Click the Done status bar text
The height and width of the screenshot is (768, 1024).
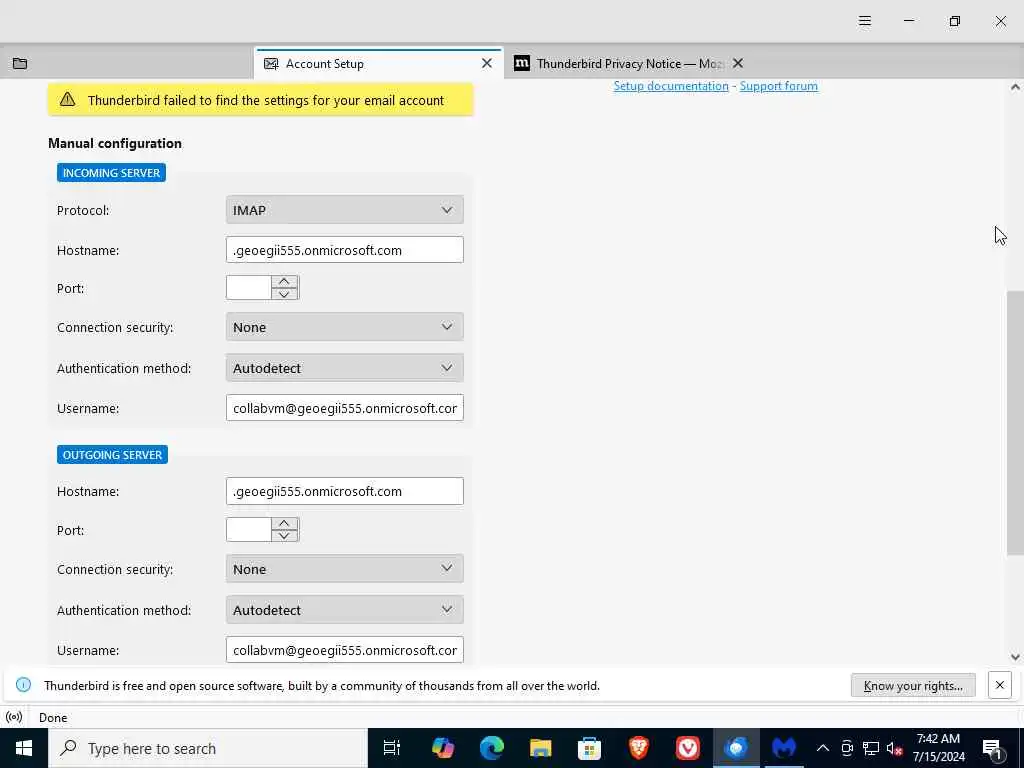pyautogui.click(x=53, y=718)
